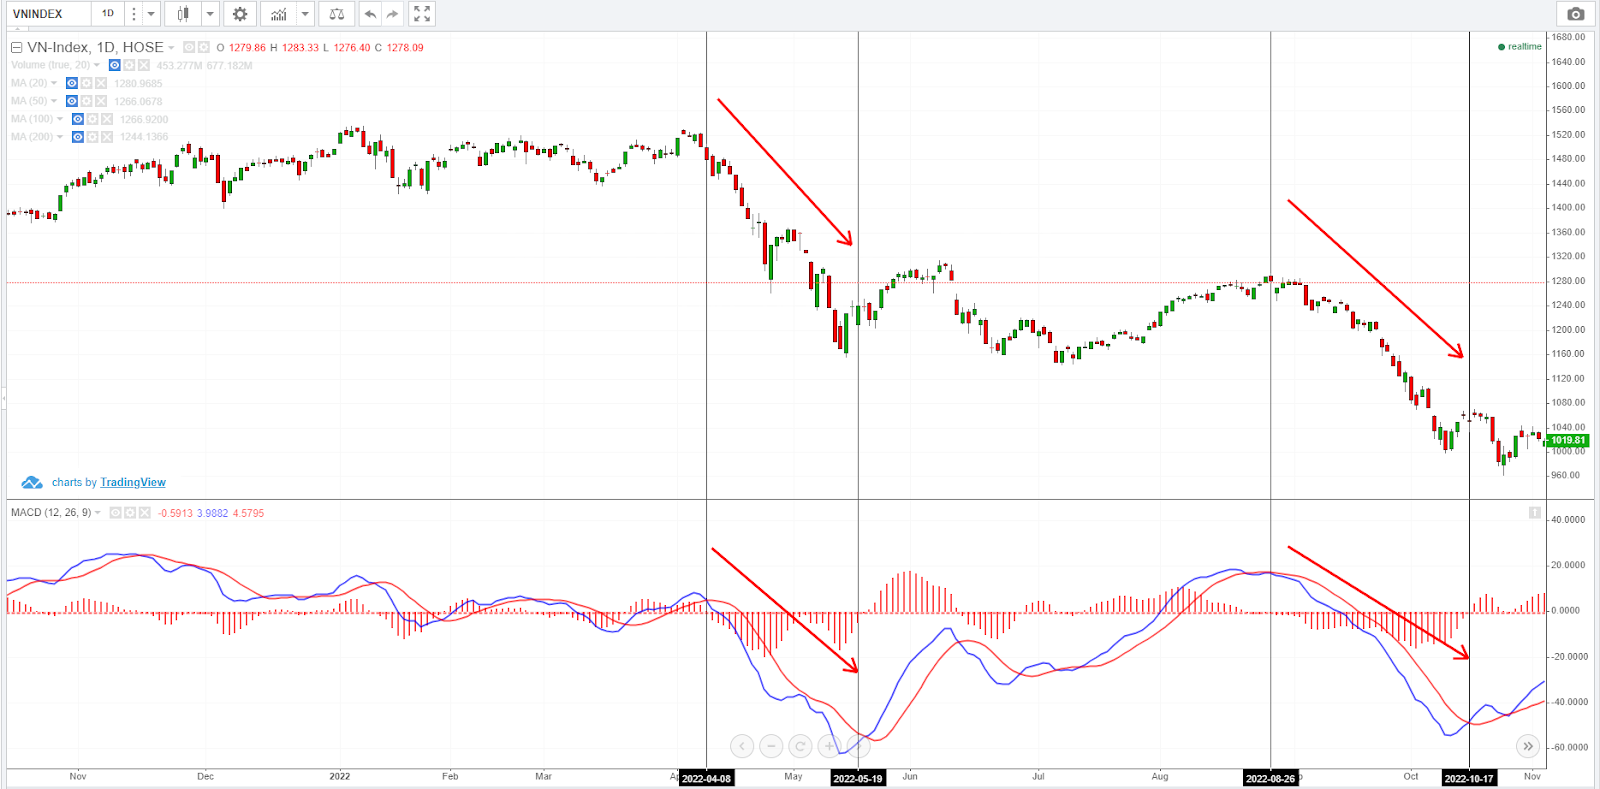This screenshot has height=789, width=1600.
Task: Remove the Volume indicator
Action: (144, 65)
